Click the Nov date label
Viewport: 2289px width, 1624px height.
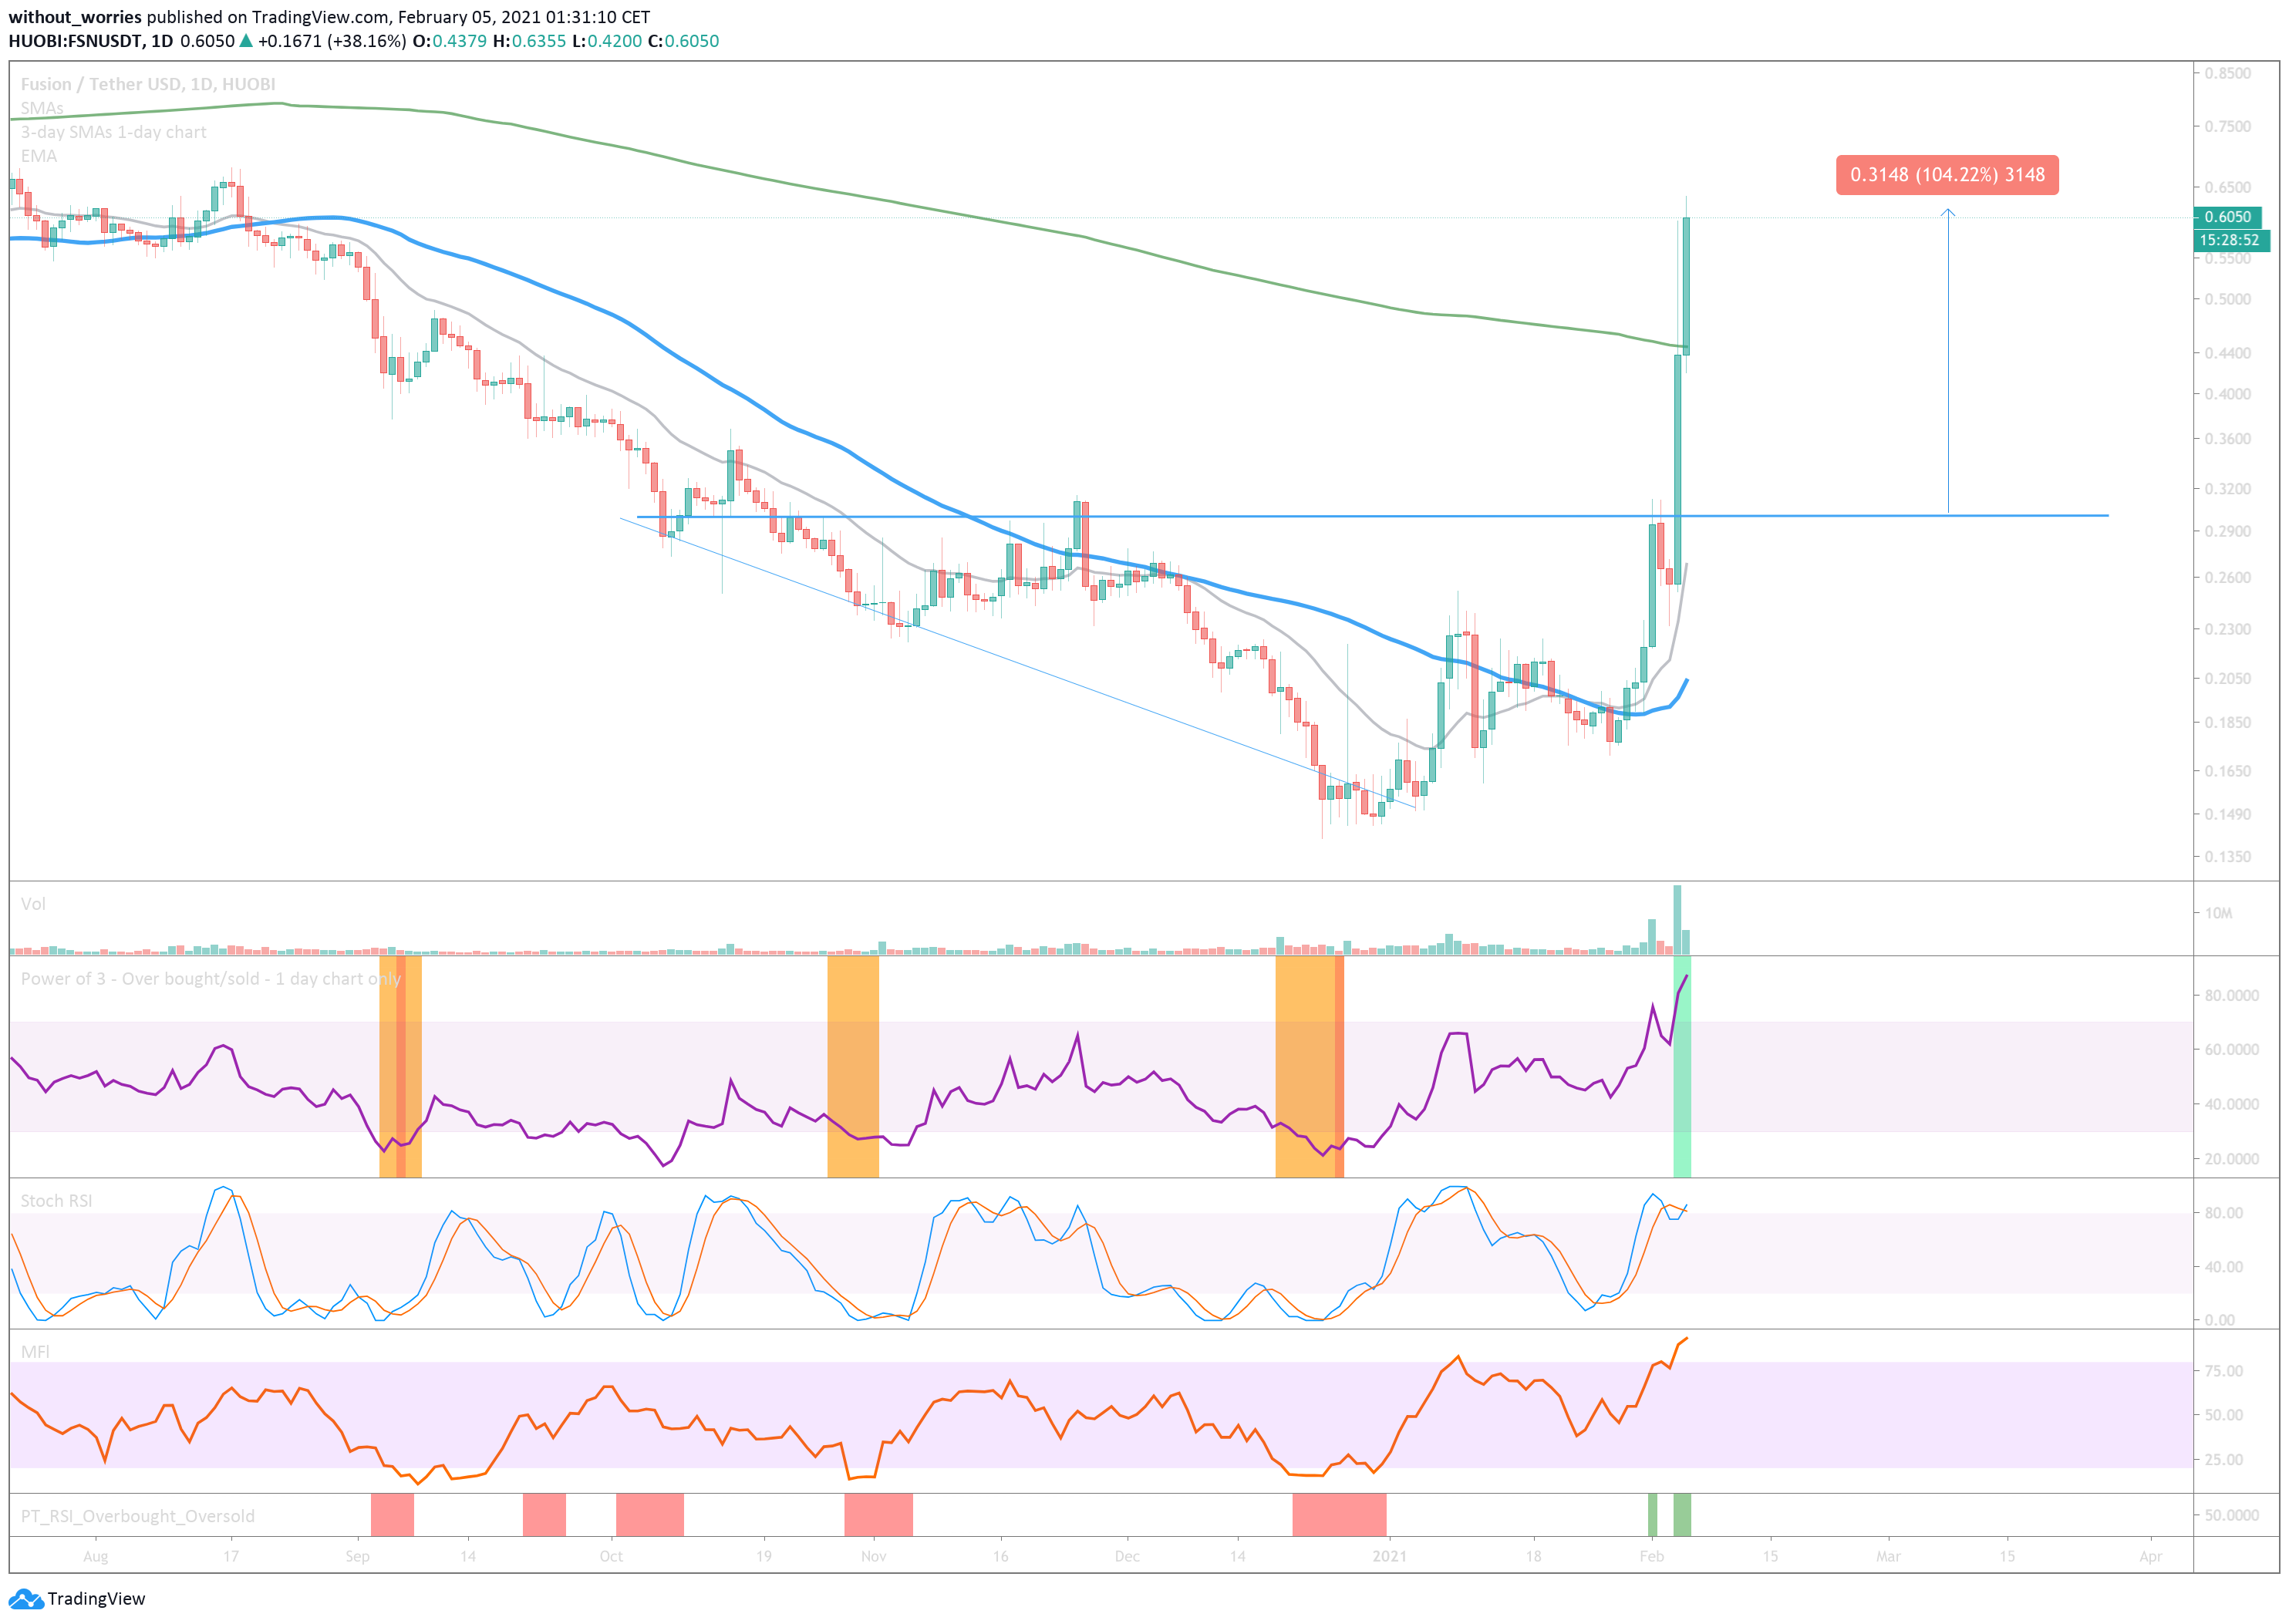click(x=874, y=1556)
